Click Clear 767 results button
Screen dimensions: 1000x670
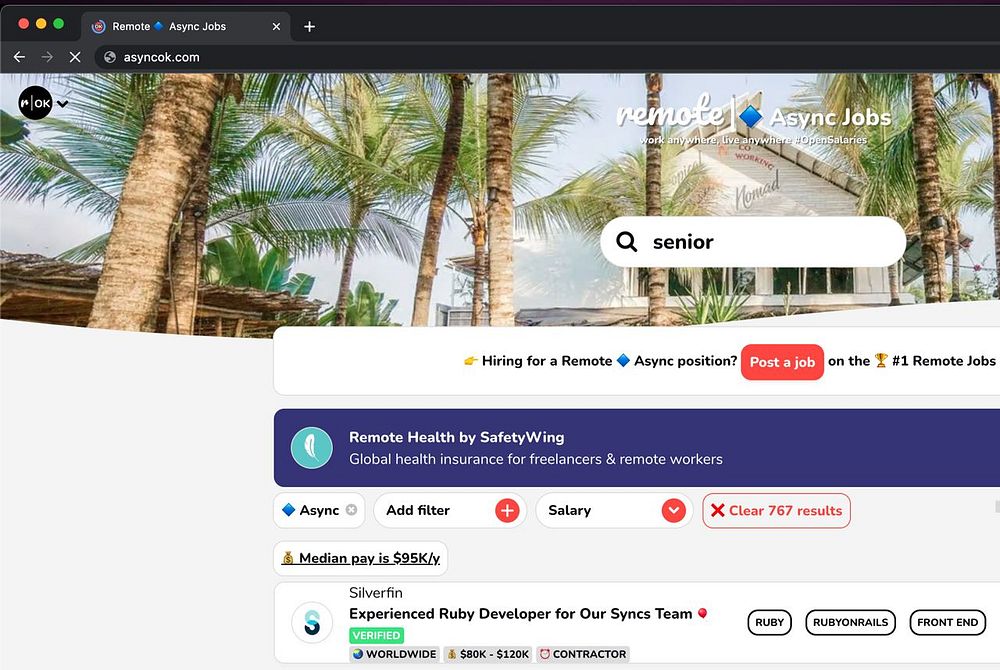[776, 510]
